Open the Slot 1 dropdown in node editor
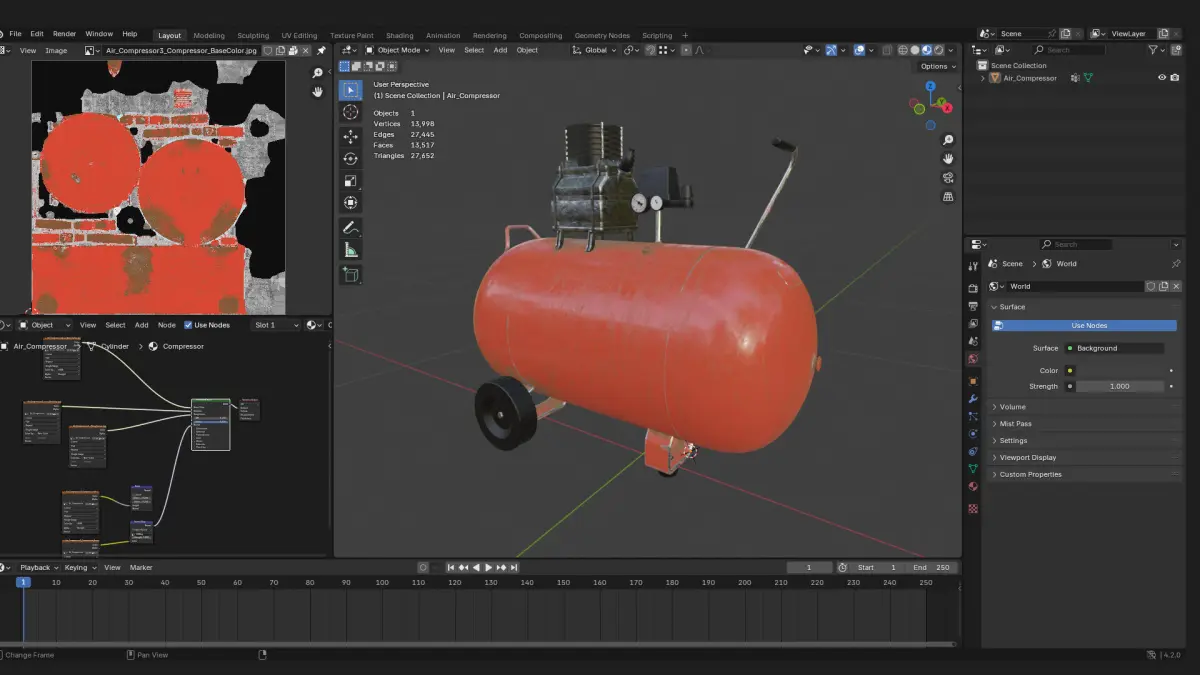 click(276, 325)
